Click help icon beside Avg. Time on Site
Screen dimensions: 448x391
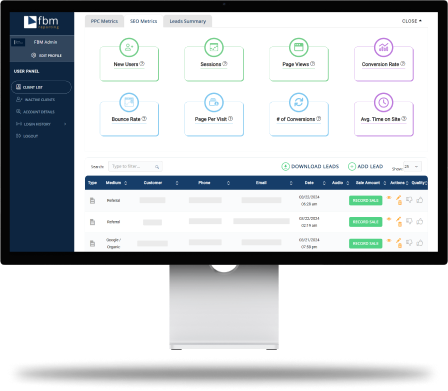pyautogui.click(x=404, y=119)
